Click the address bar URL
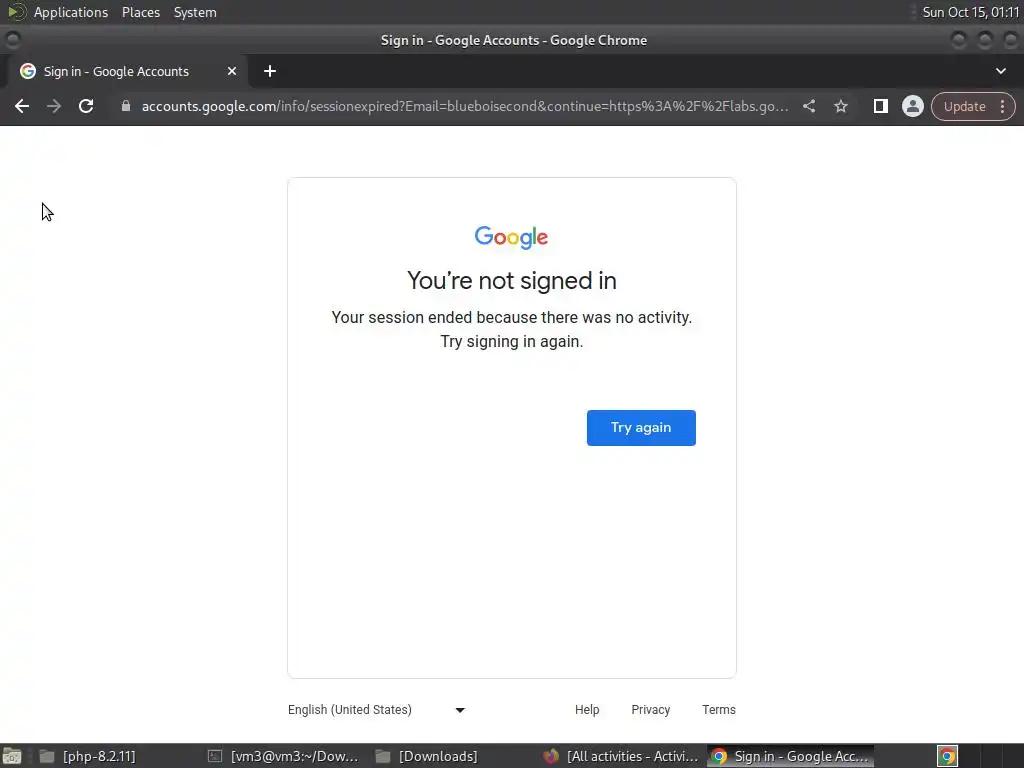This screenshot has height=768, width=1024. pyautogui.click(x=464, y=106)
